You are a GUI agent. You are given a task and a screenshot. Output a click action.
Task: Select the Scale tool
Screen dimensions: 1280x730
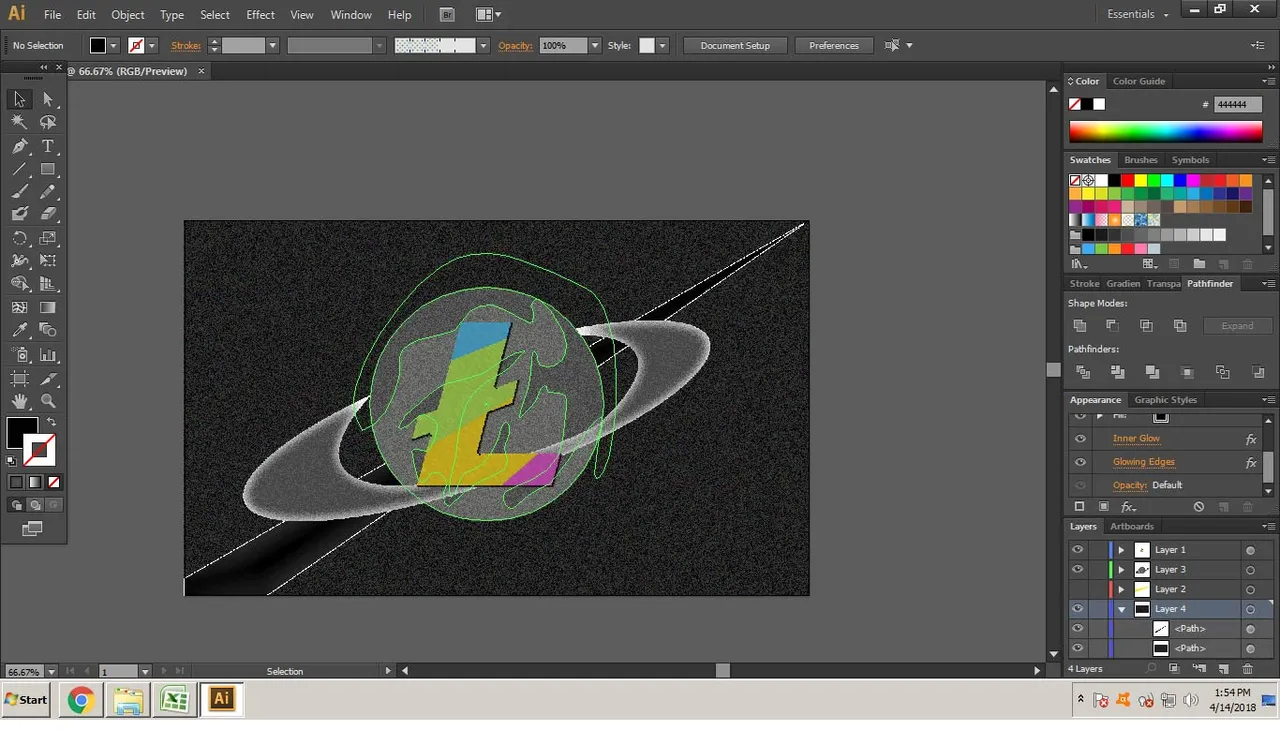[48, 238]
